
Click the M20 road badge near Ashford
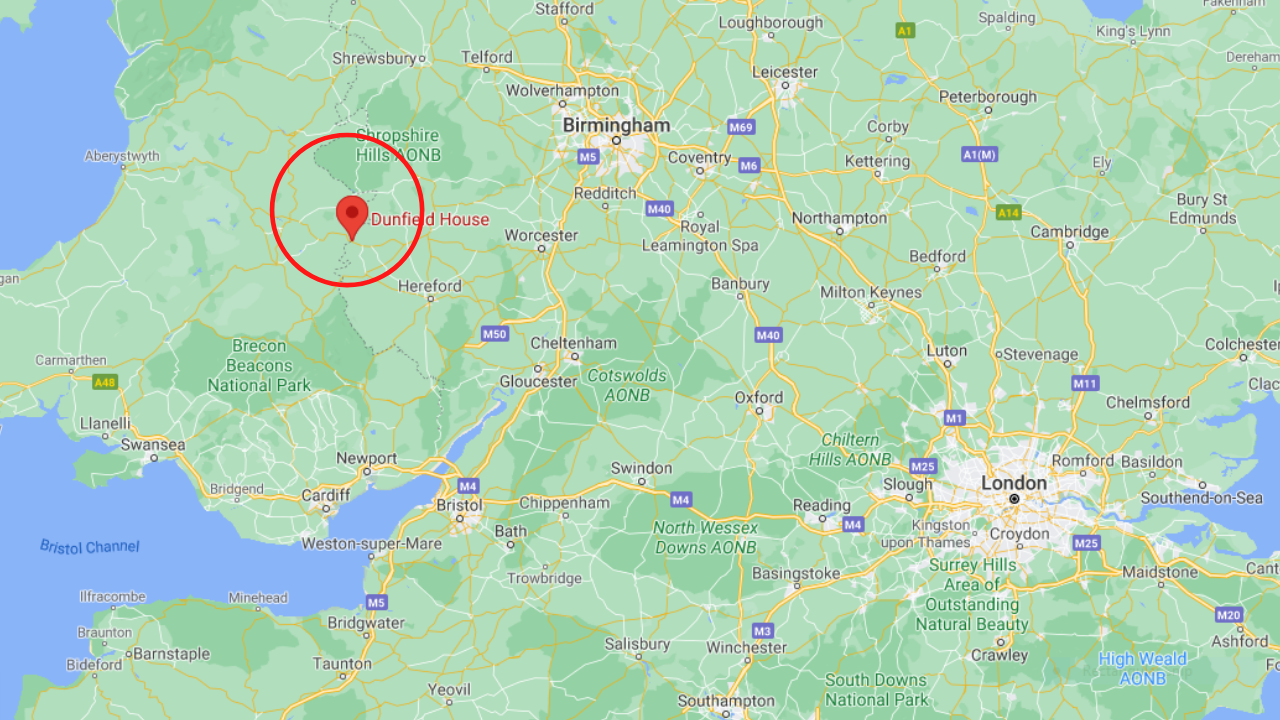coord(1228,614)
